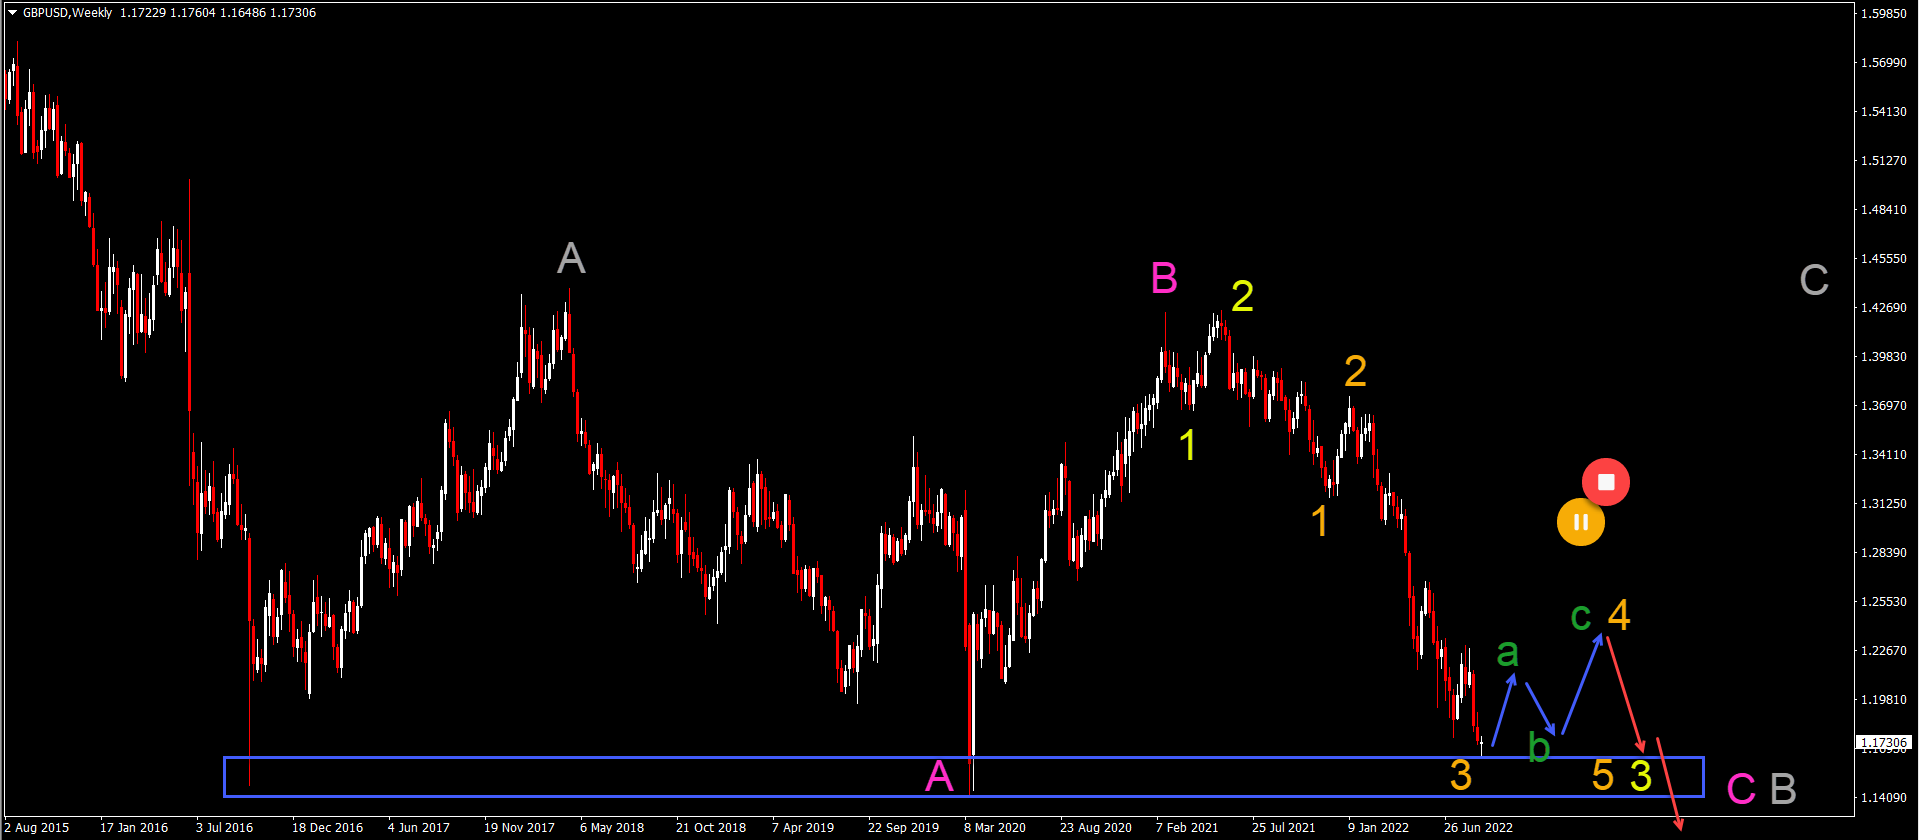Click the 1.42690 price axis level

pyautogui.click(x=1883, y=307)
